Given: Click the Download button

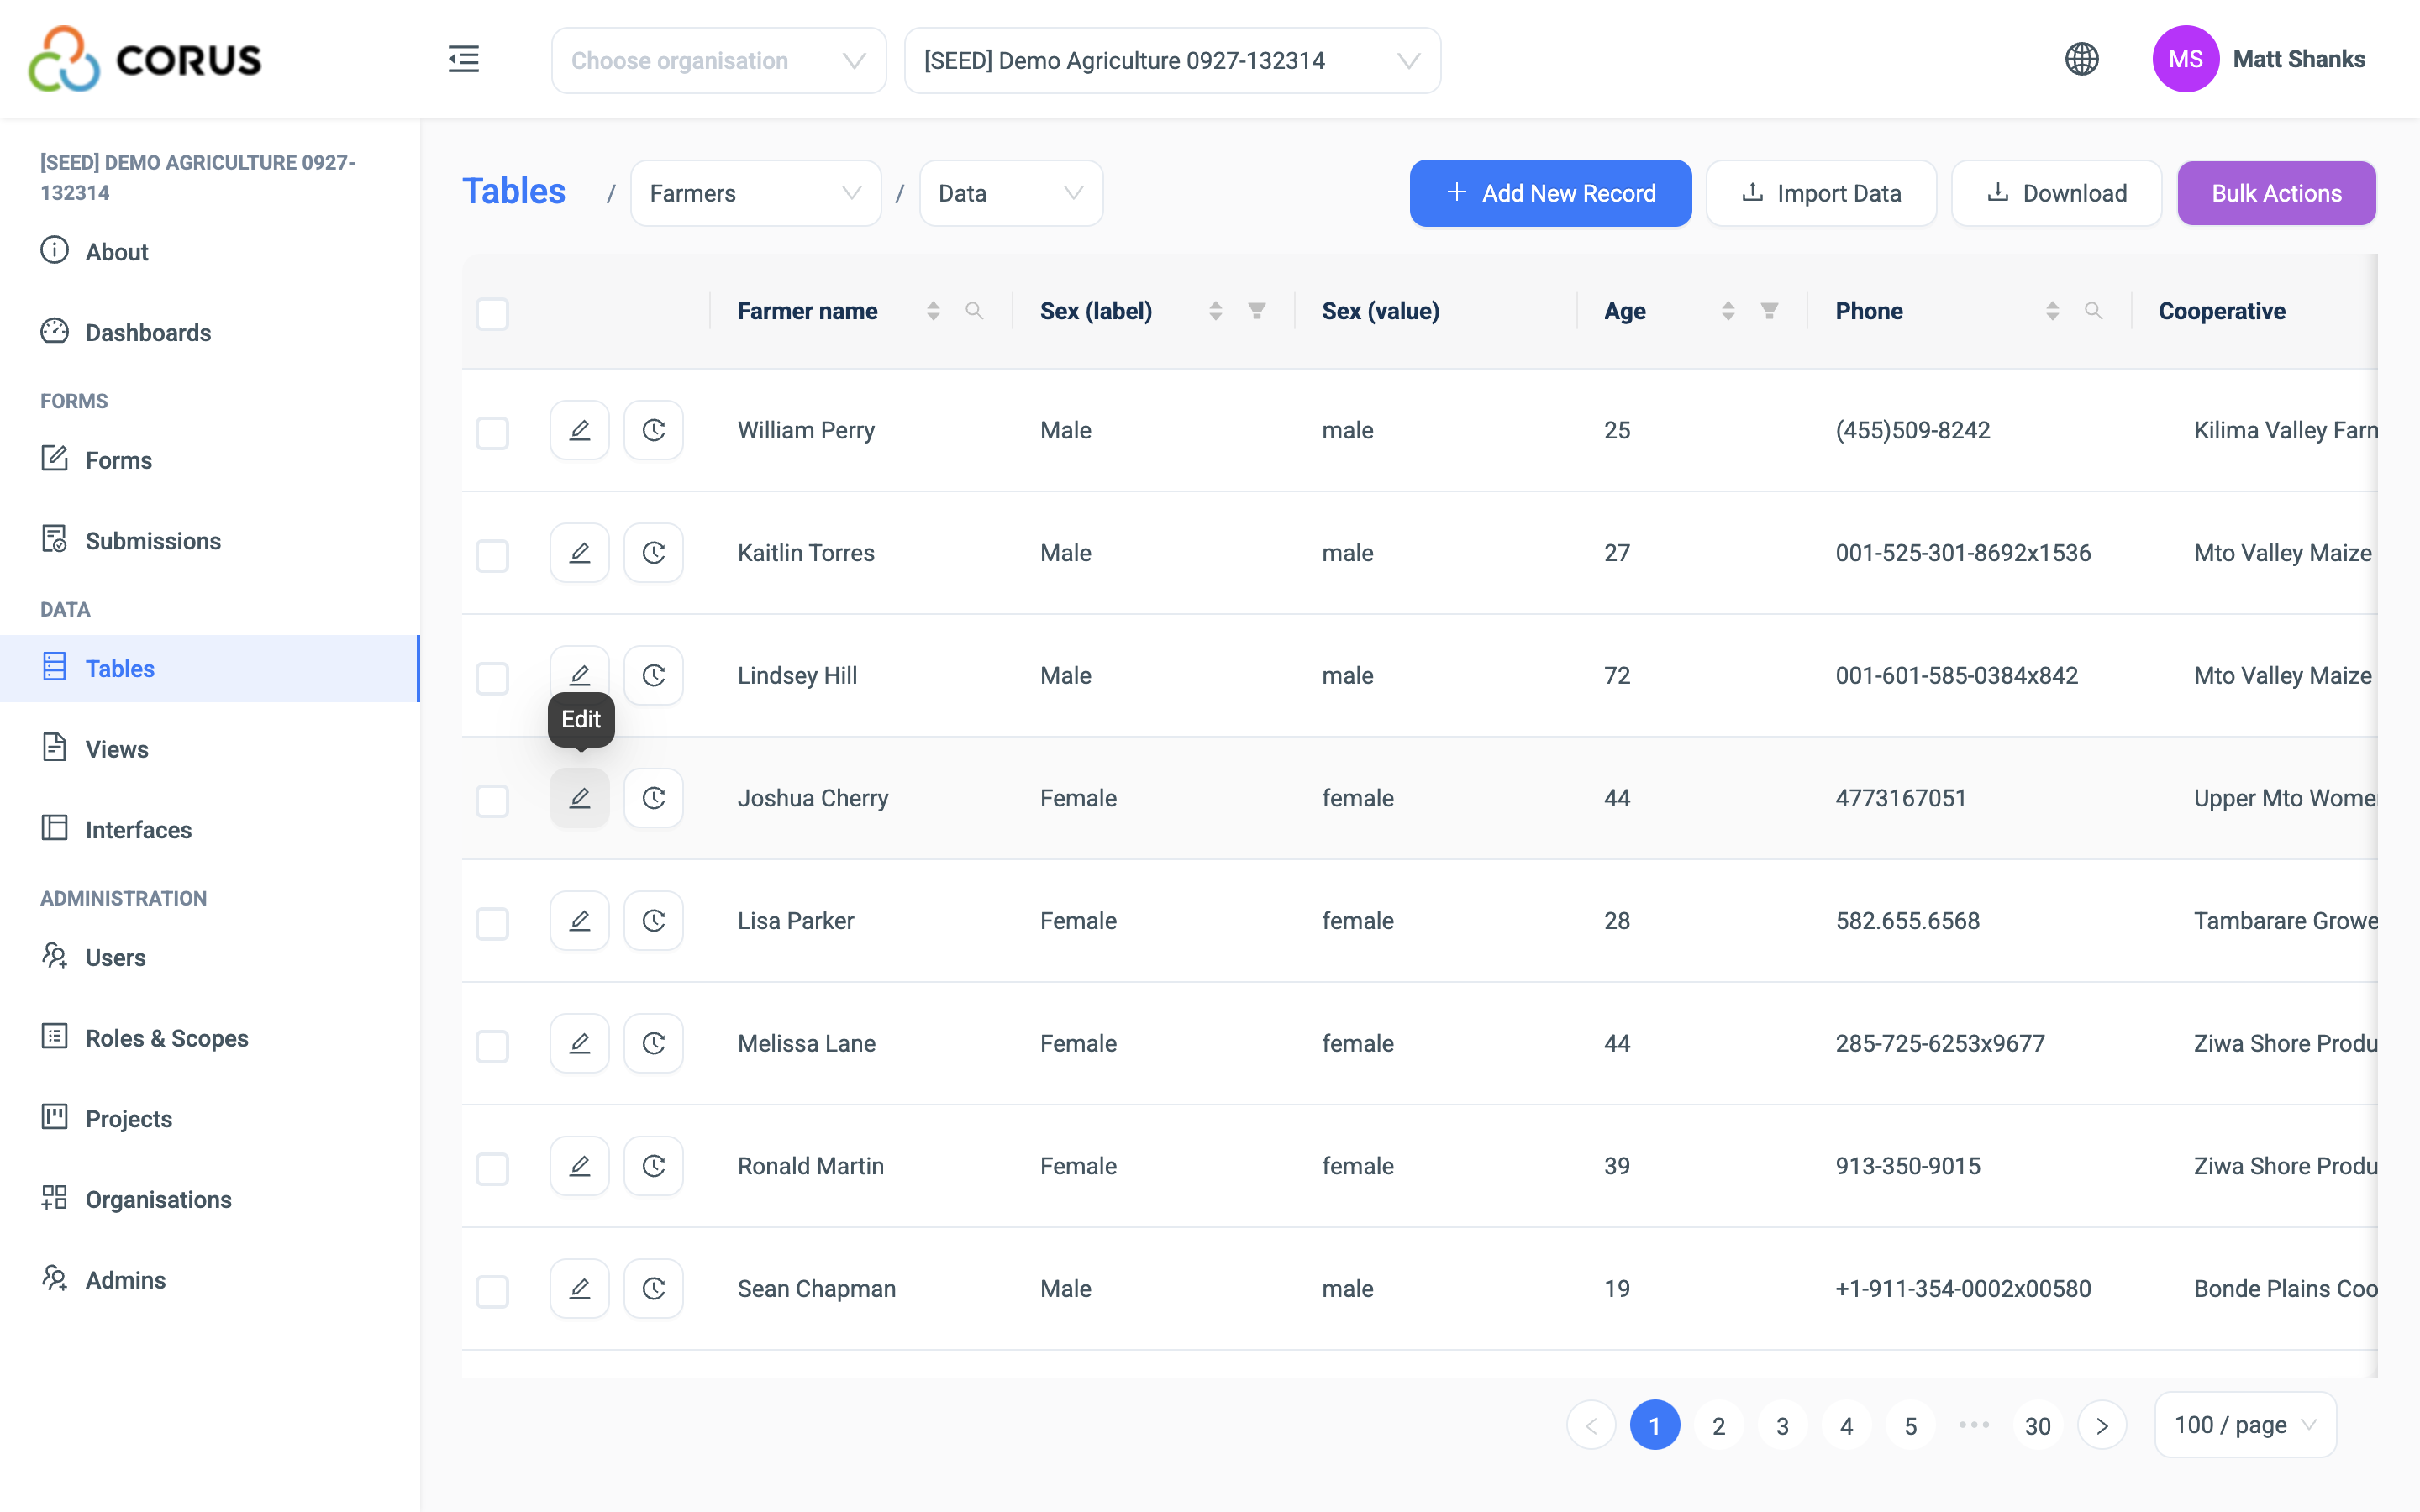Looking at the screenshot, I should [x=2056, y=193].
